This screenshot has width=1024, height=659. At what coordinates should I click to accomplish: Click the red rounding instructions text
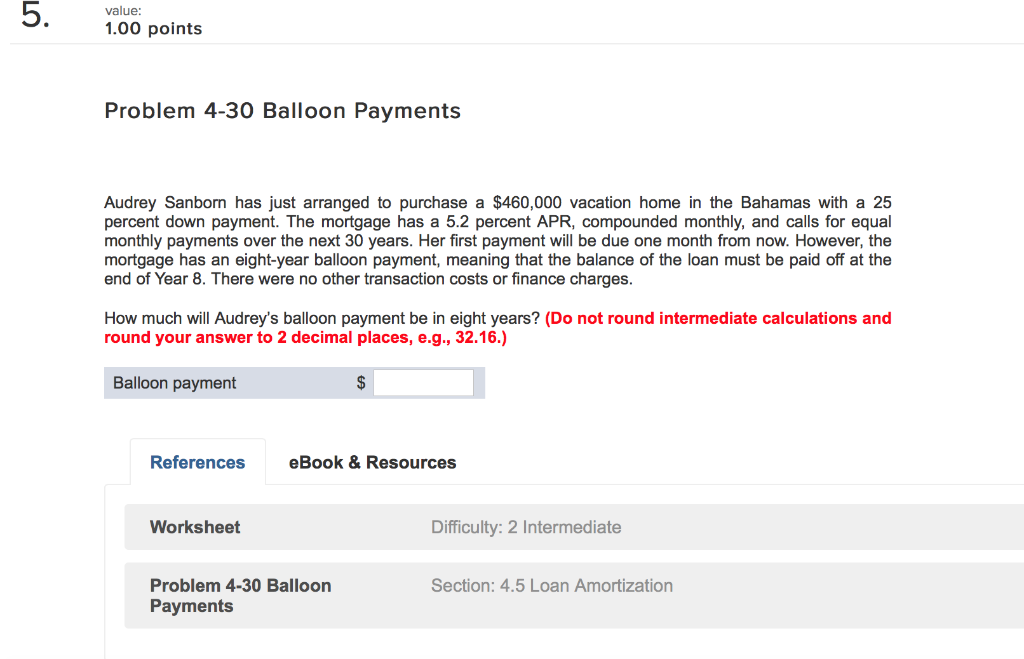pyautogui.click(x=497, y=328)
